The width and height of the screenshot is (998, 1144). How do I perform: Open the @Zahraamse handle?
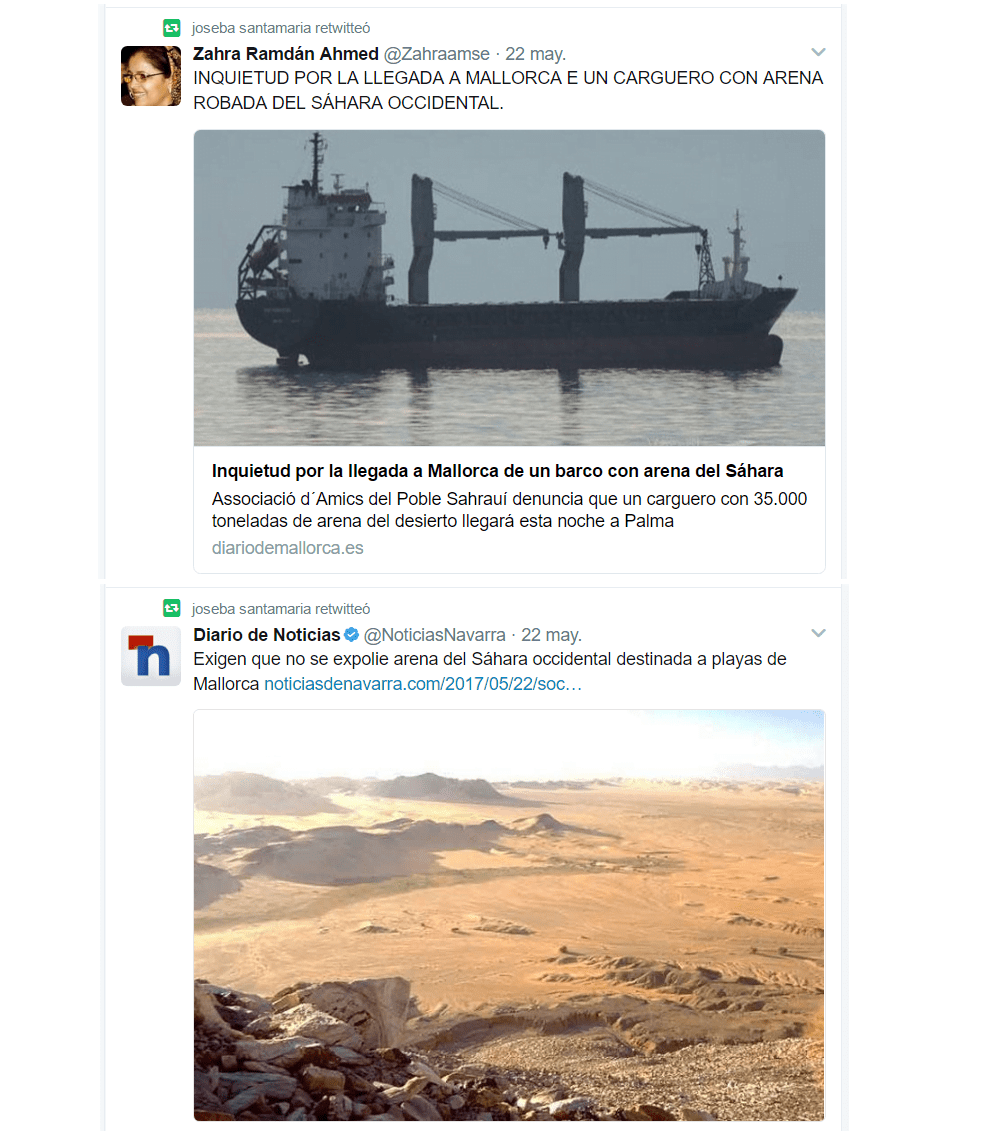[437, 54]
